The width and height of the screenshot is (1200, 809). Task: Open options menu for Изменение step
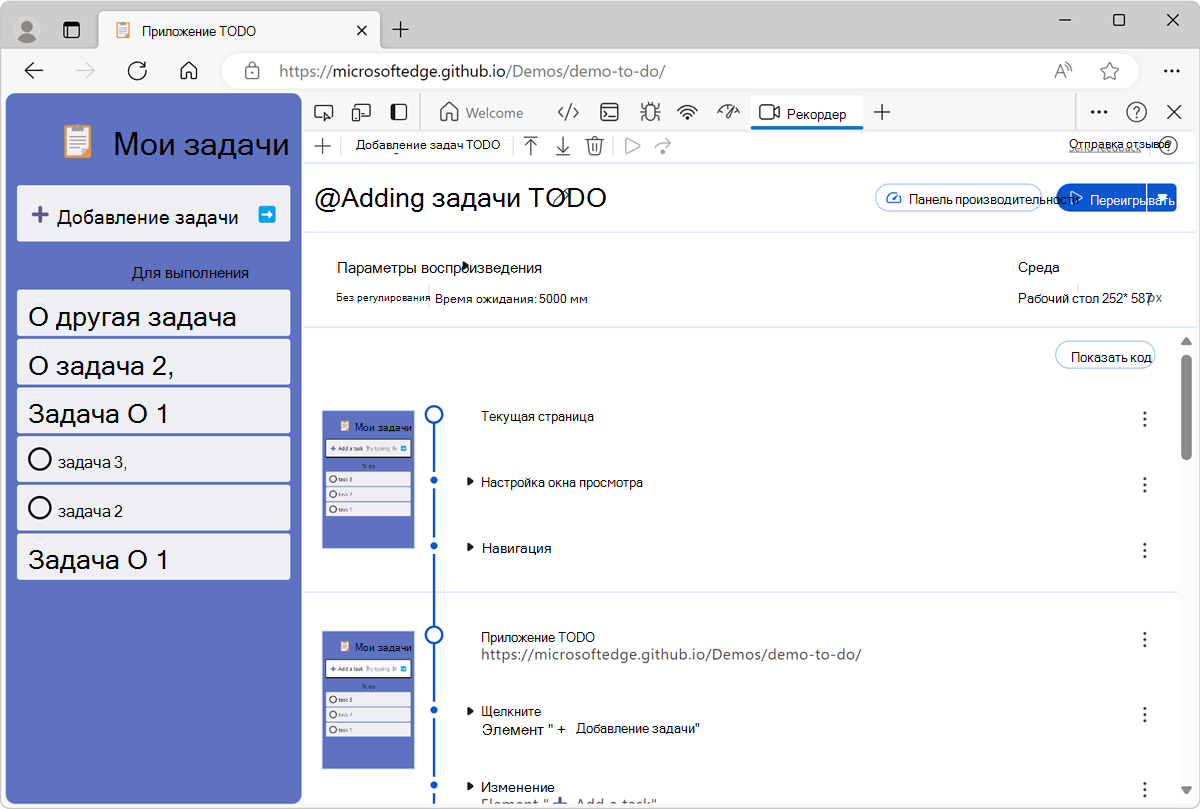coord(1145,790)
